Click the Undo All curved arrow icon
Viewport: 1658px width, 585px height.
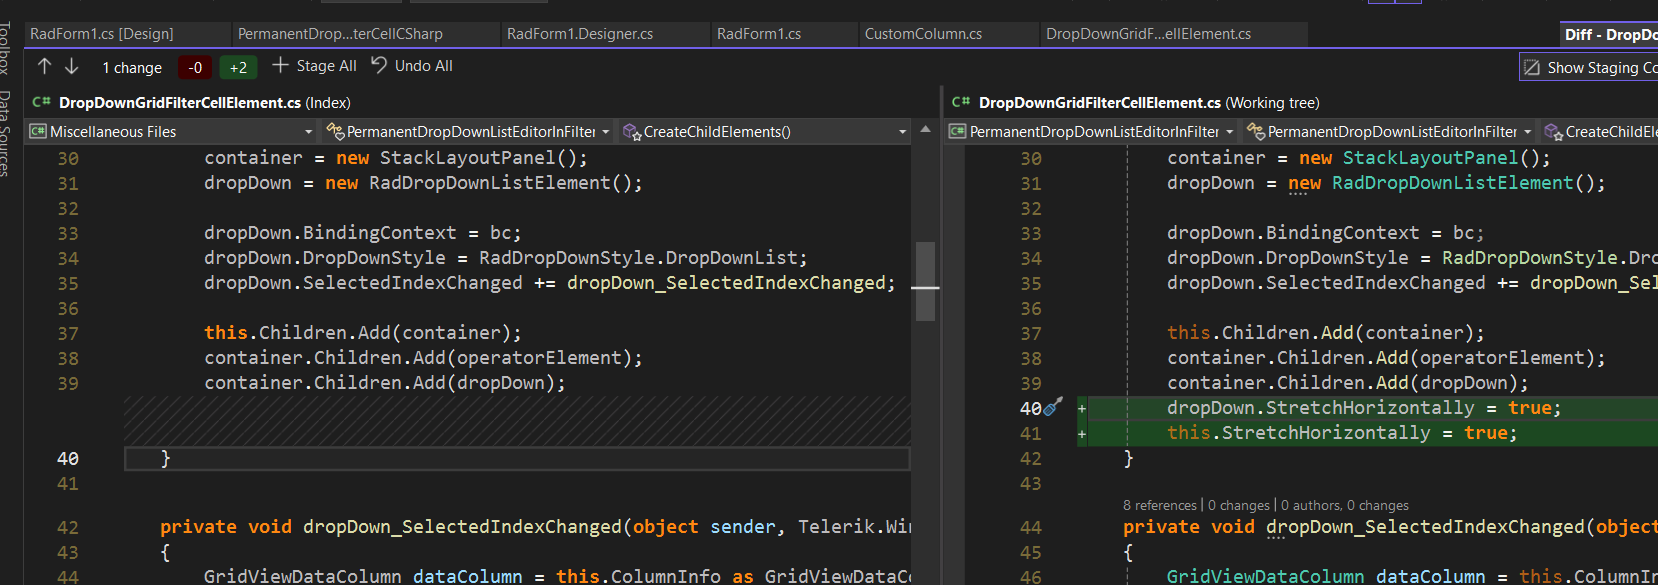379,65
